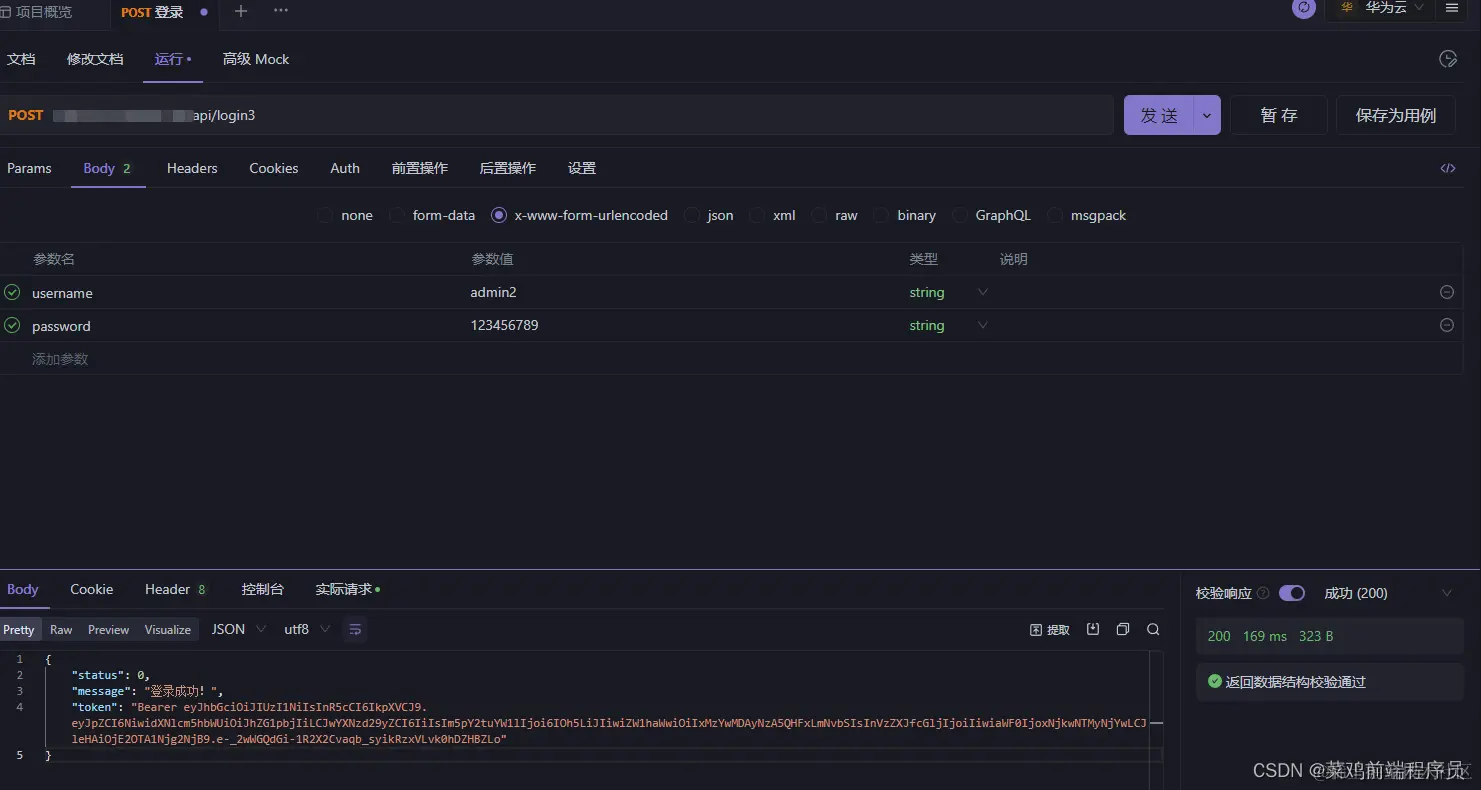This screenshot has height=790, width=1481.
Task: Switch response view to Preview
Action: (x=108, y=629)
